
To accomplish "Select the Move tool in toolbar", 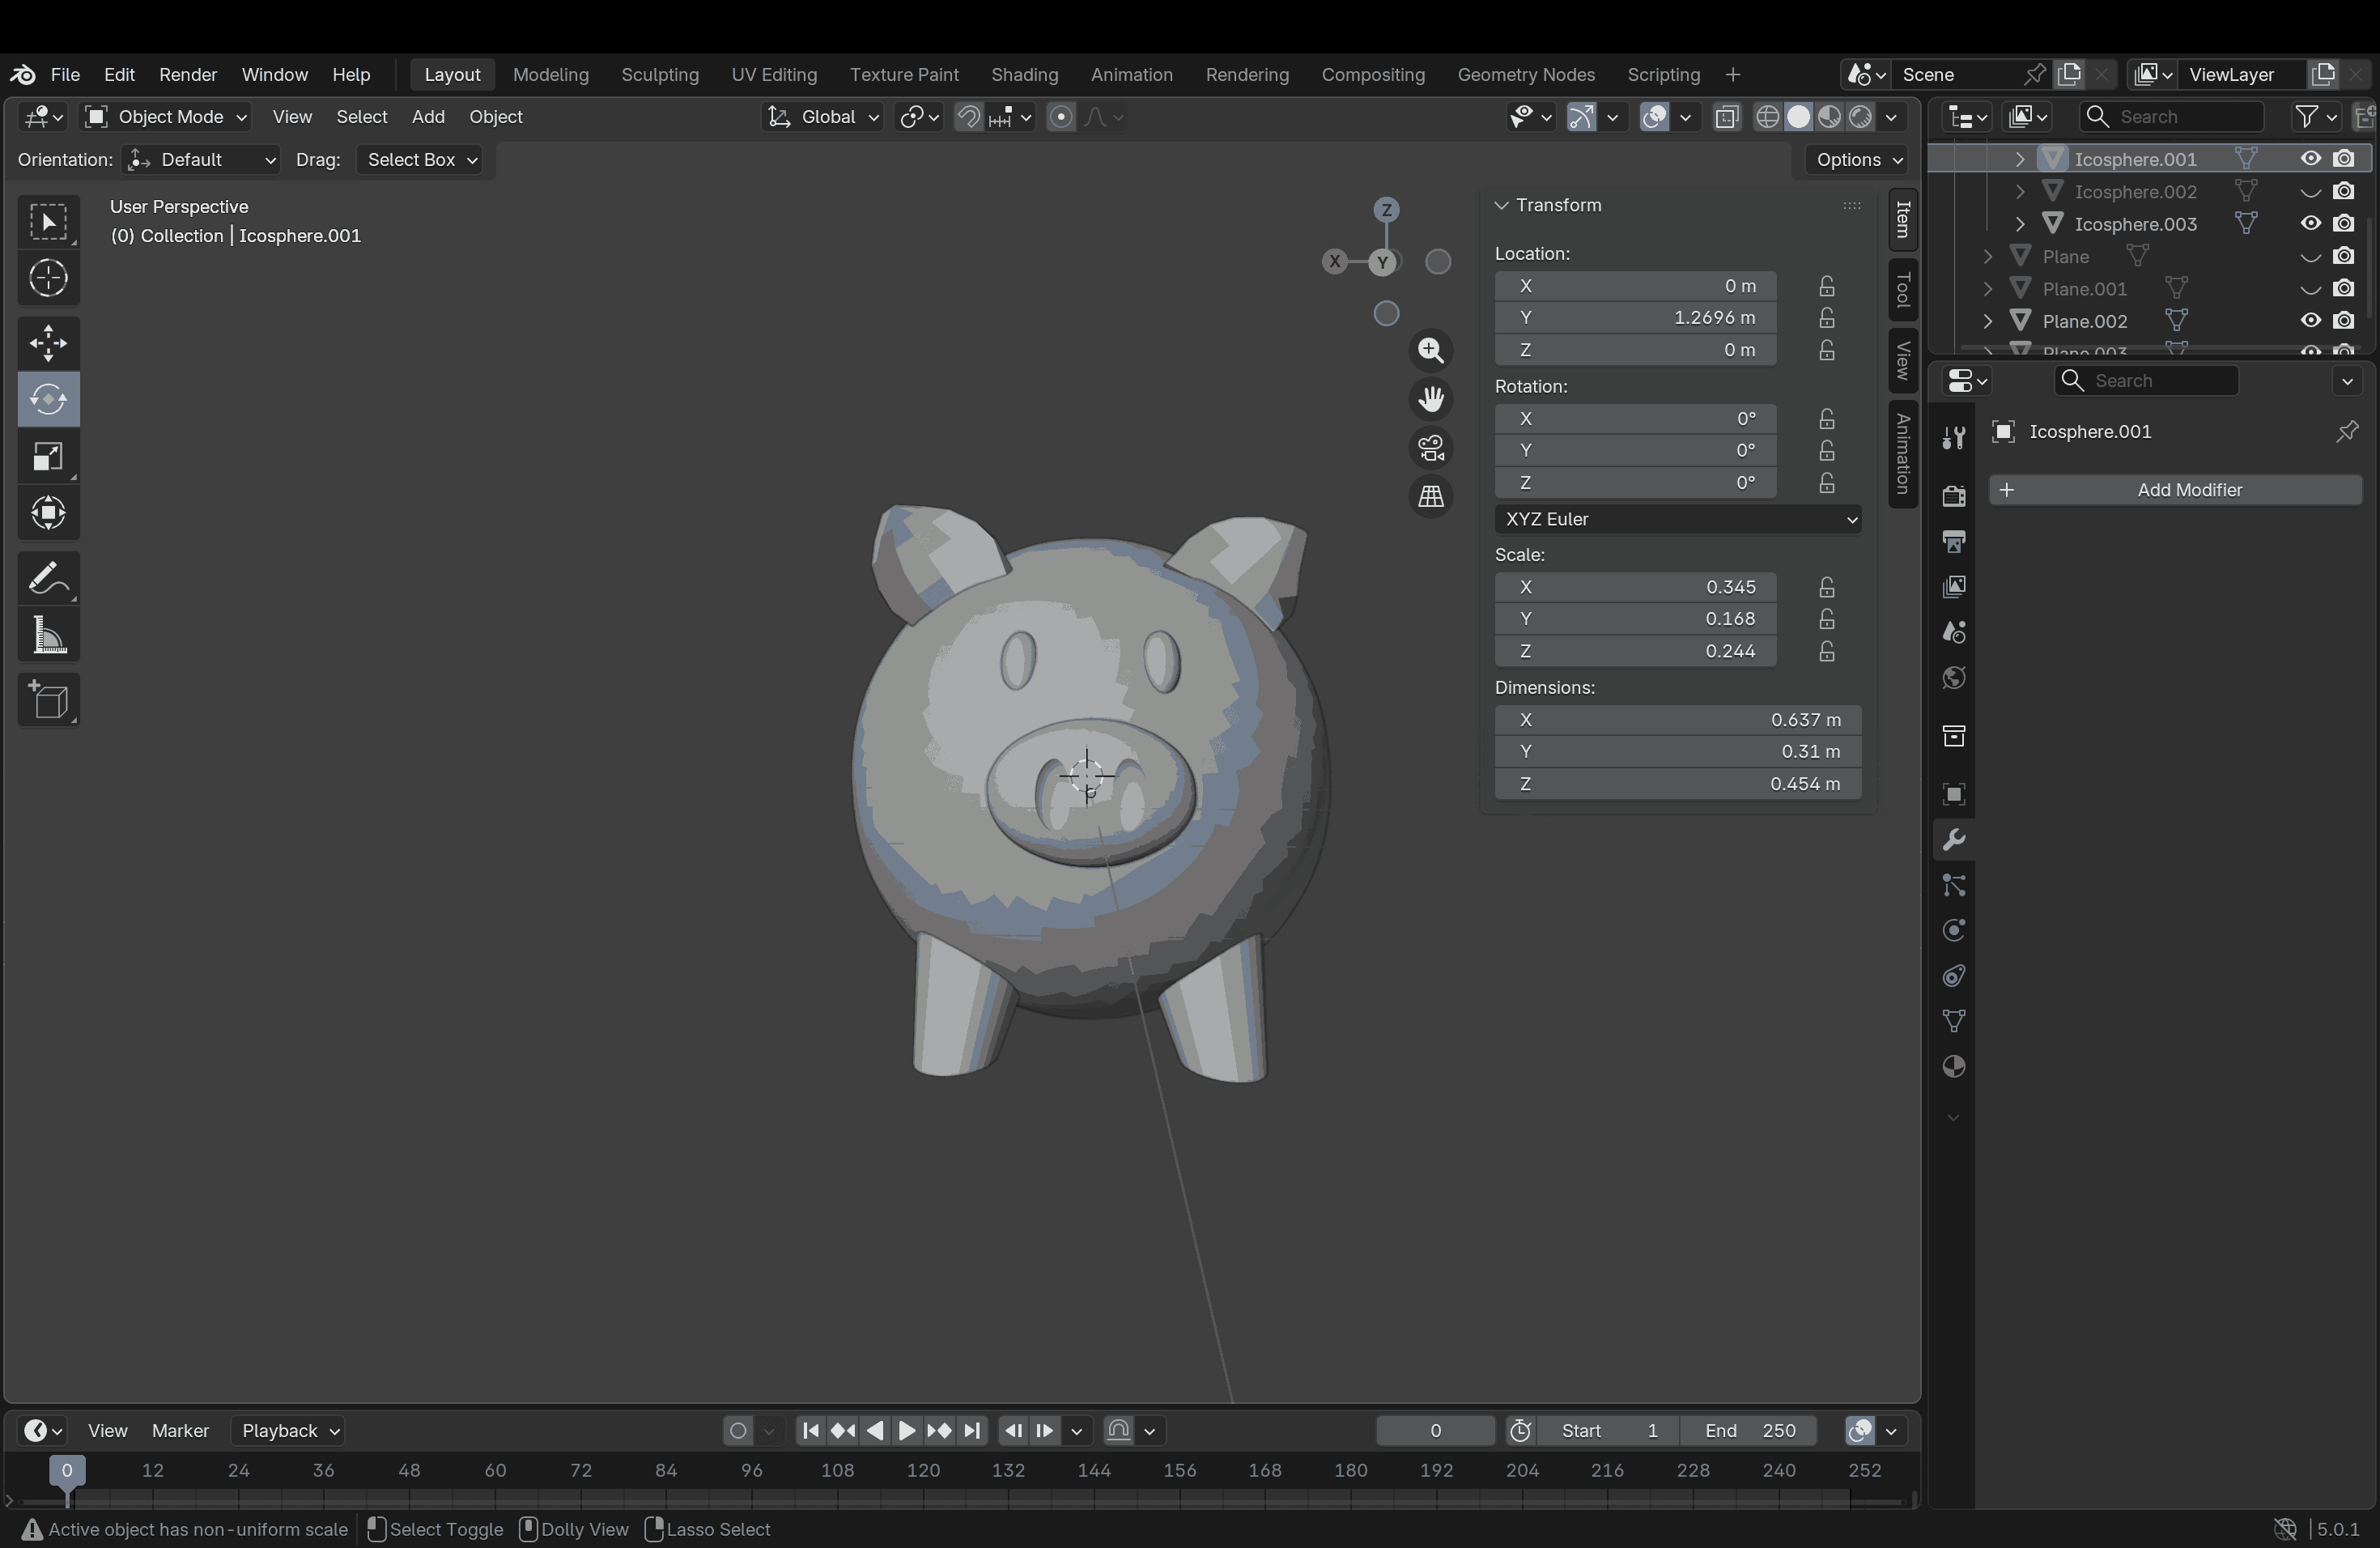I will click(x=48, y=343).
